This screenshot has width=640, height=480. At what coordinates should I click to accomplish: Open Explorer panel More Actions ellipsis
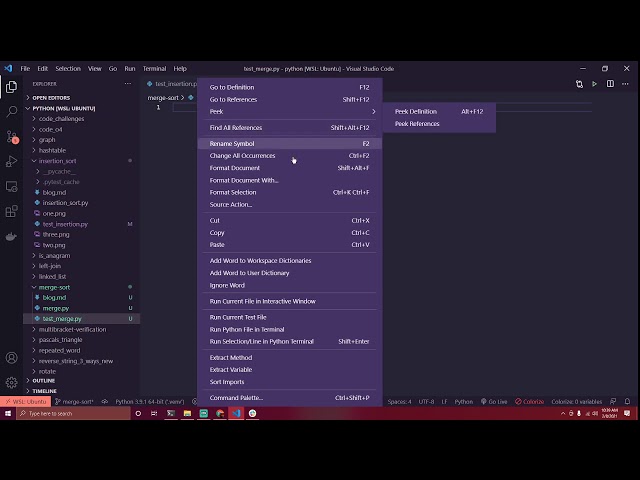[128, 84]
